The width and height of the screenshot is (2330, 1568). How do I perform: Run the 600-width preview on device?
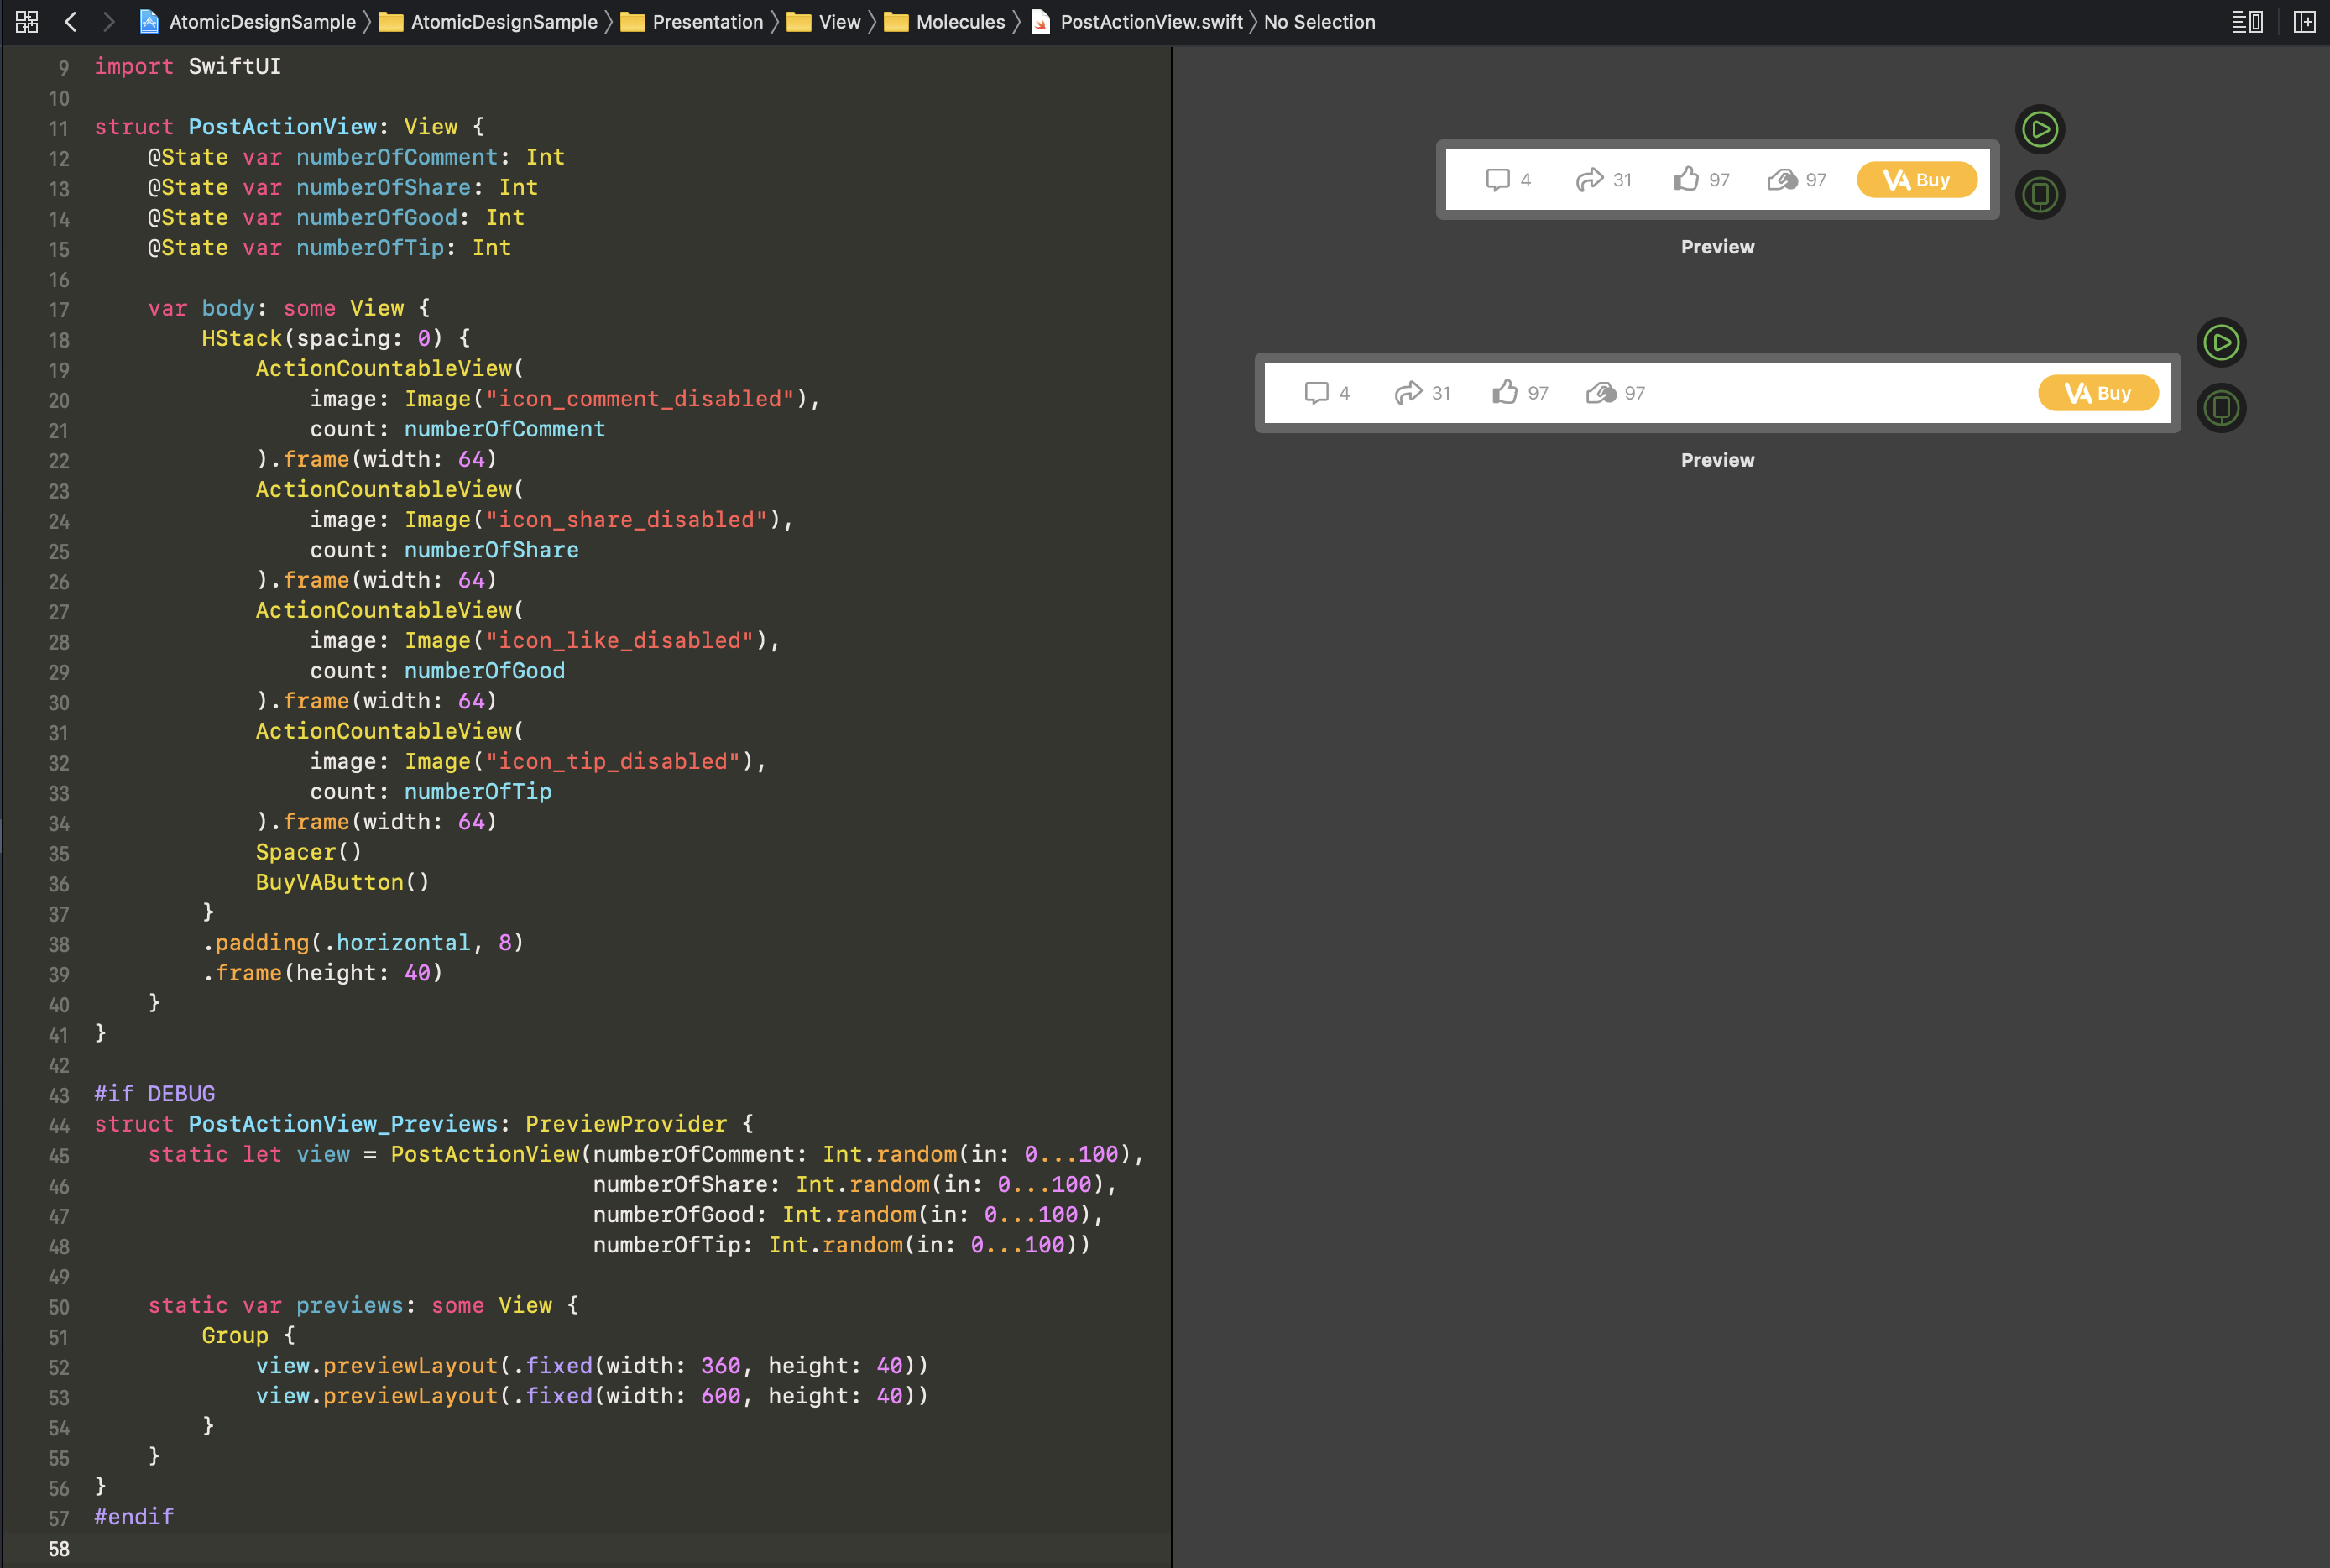click(x=2221, y=408)
